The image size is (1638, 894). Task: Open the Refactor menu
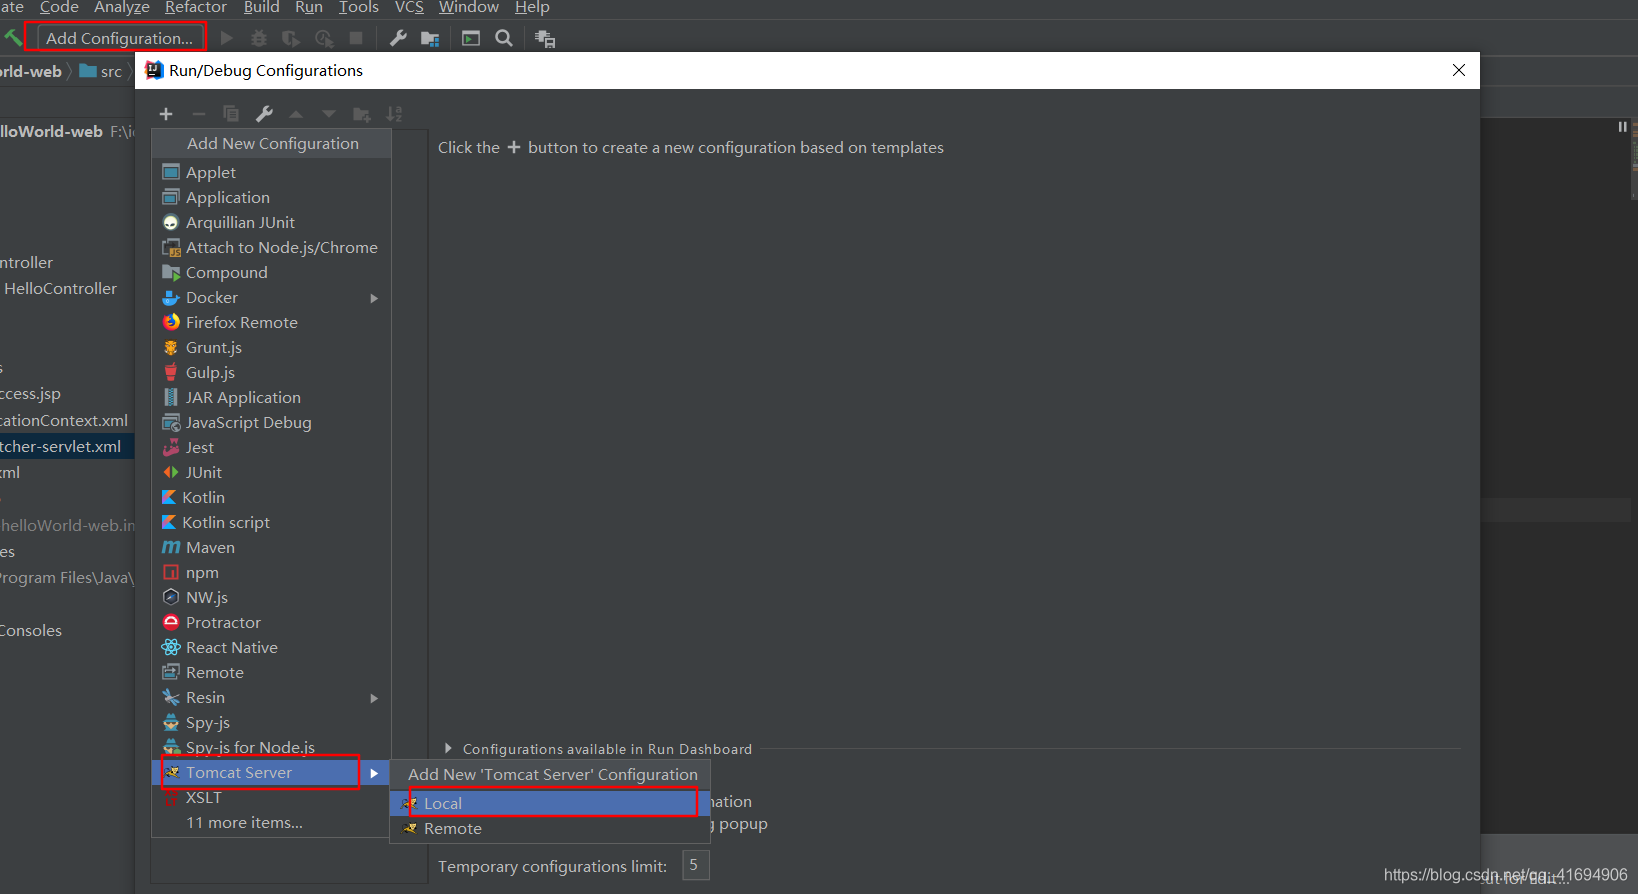[x=196, y=8]
